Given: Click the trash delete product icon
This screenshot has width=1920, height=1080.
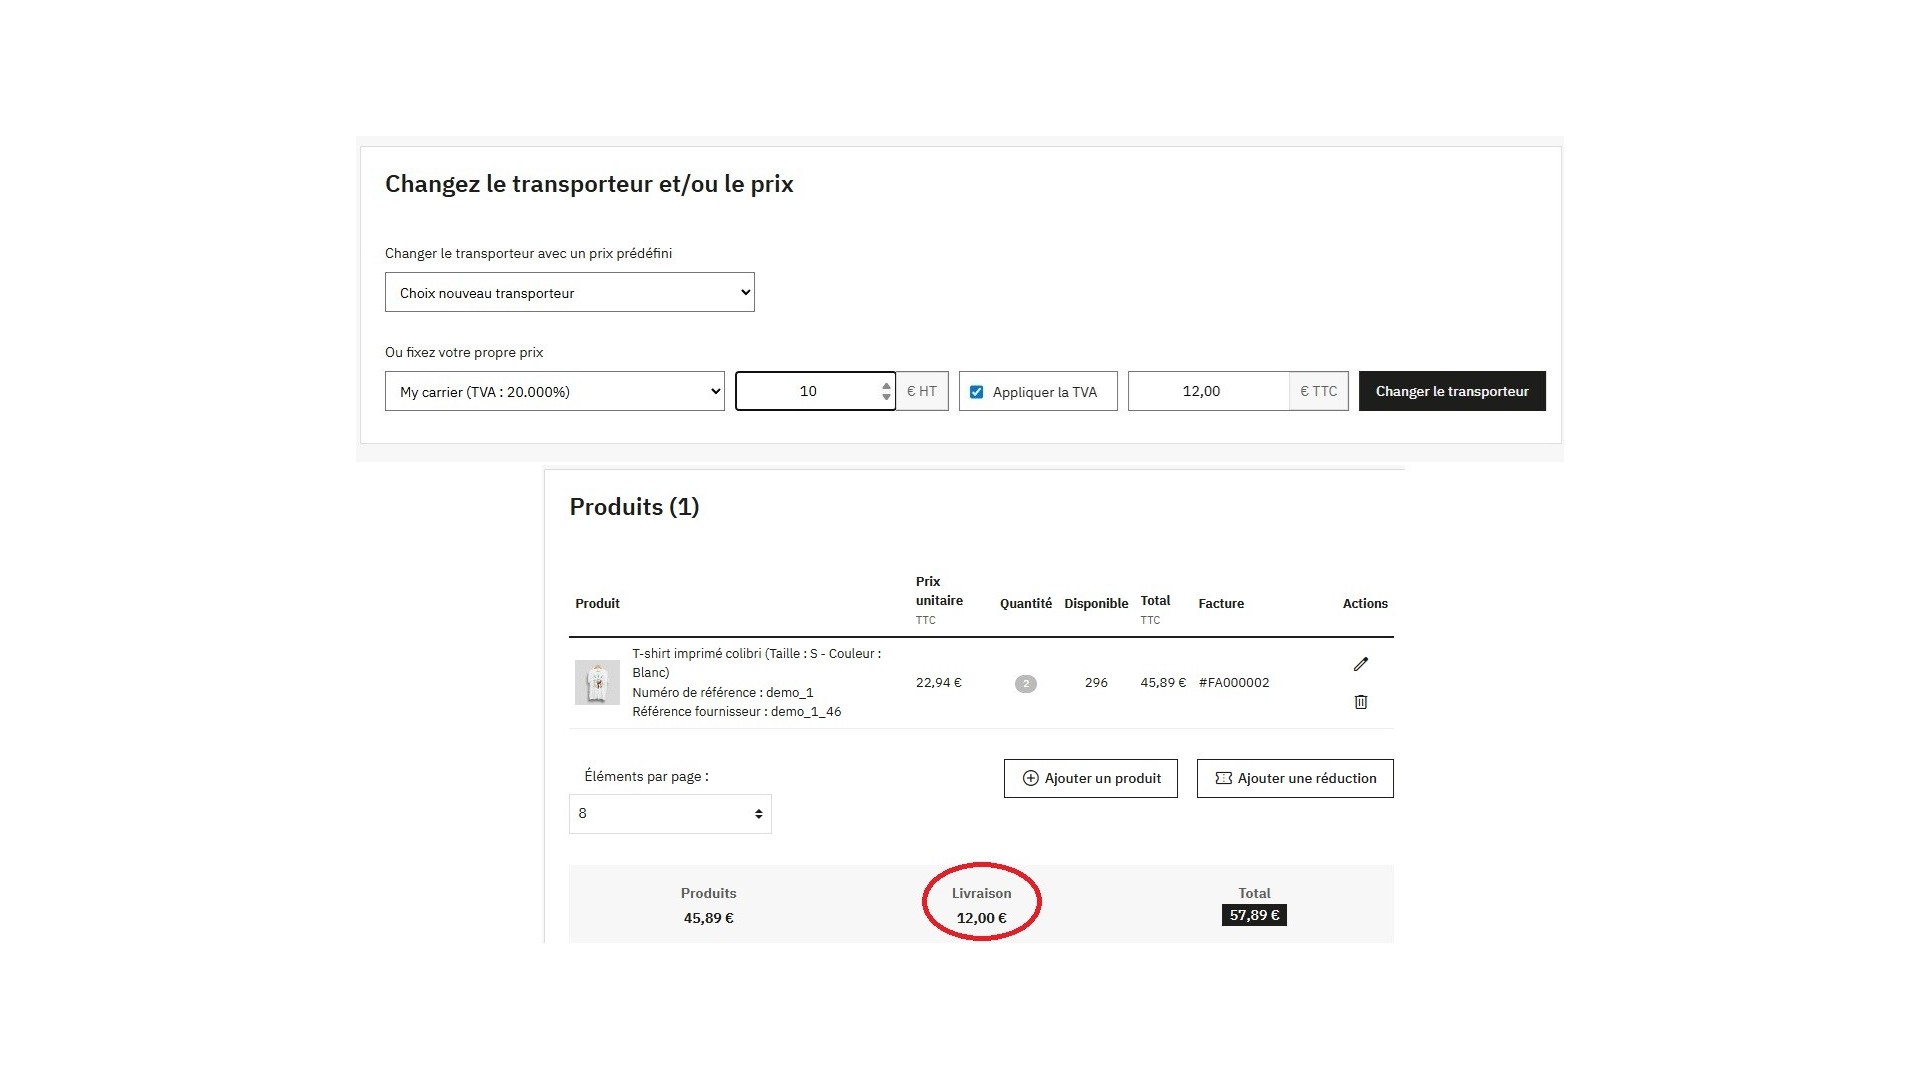Looking at the screenshot, I should point(1360,702).
